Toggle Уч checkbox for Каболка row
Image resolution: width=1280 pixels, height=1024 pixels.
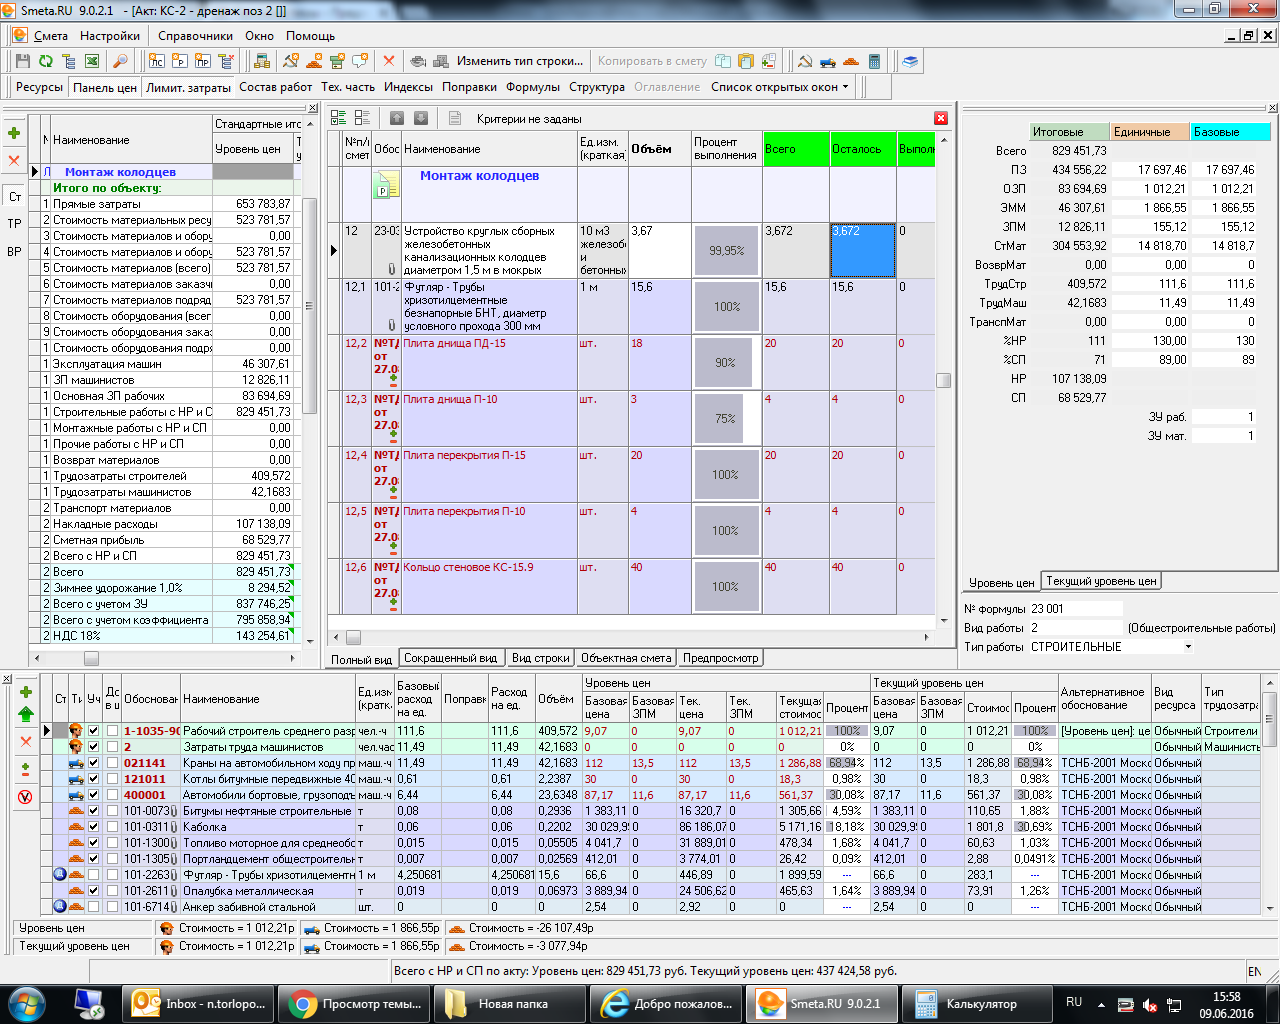click(94, 827)
